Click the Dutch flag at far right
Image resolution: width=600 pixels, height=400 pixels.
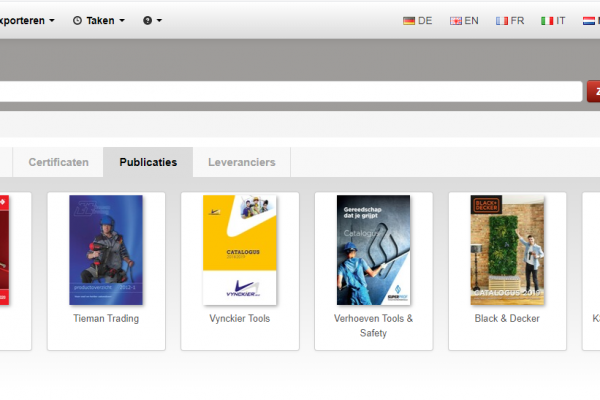(x=590, y=20)
